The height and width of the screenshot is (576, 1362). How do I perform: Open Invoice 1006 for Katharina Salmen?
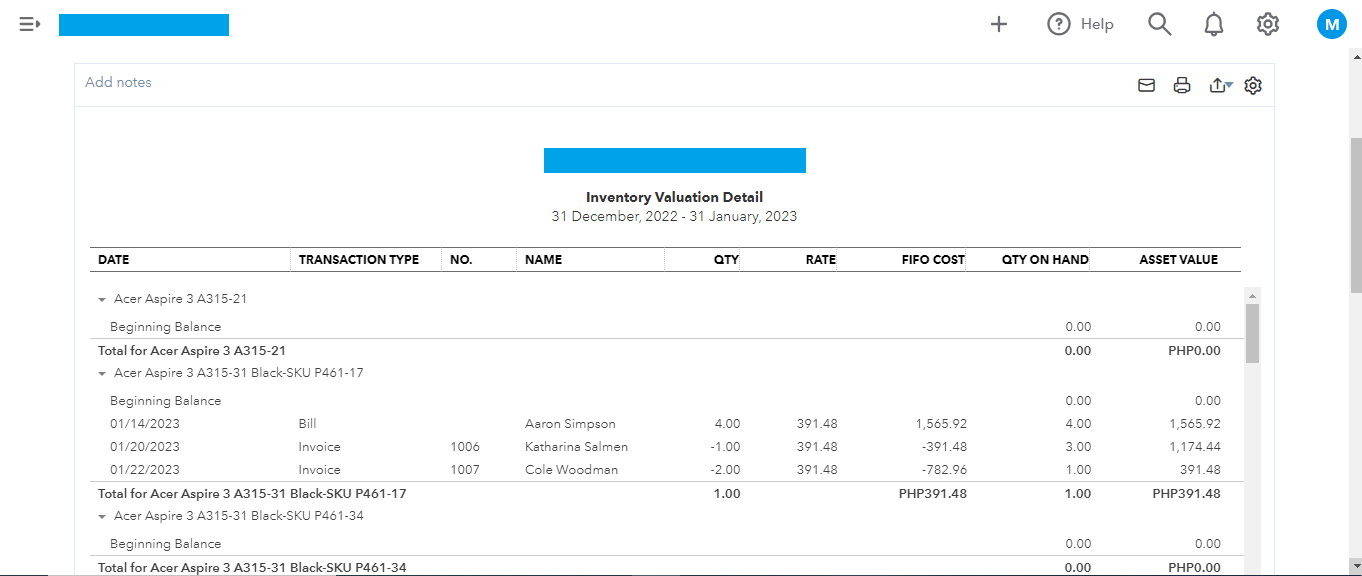(319, 447)
